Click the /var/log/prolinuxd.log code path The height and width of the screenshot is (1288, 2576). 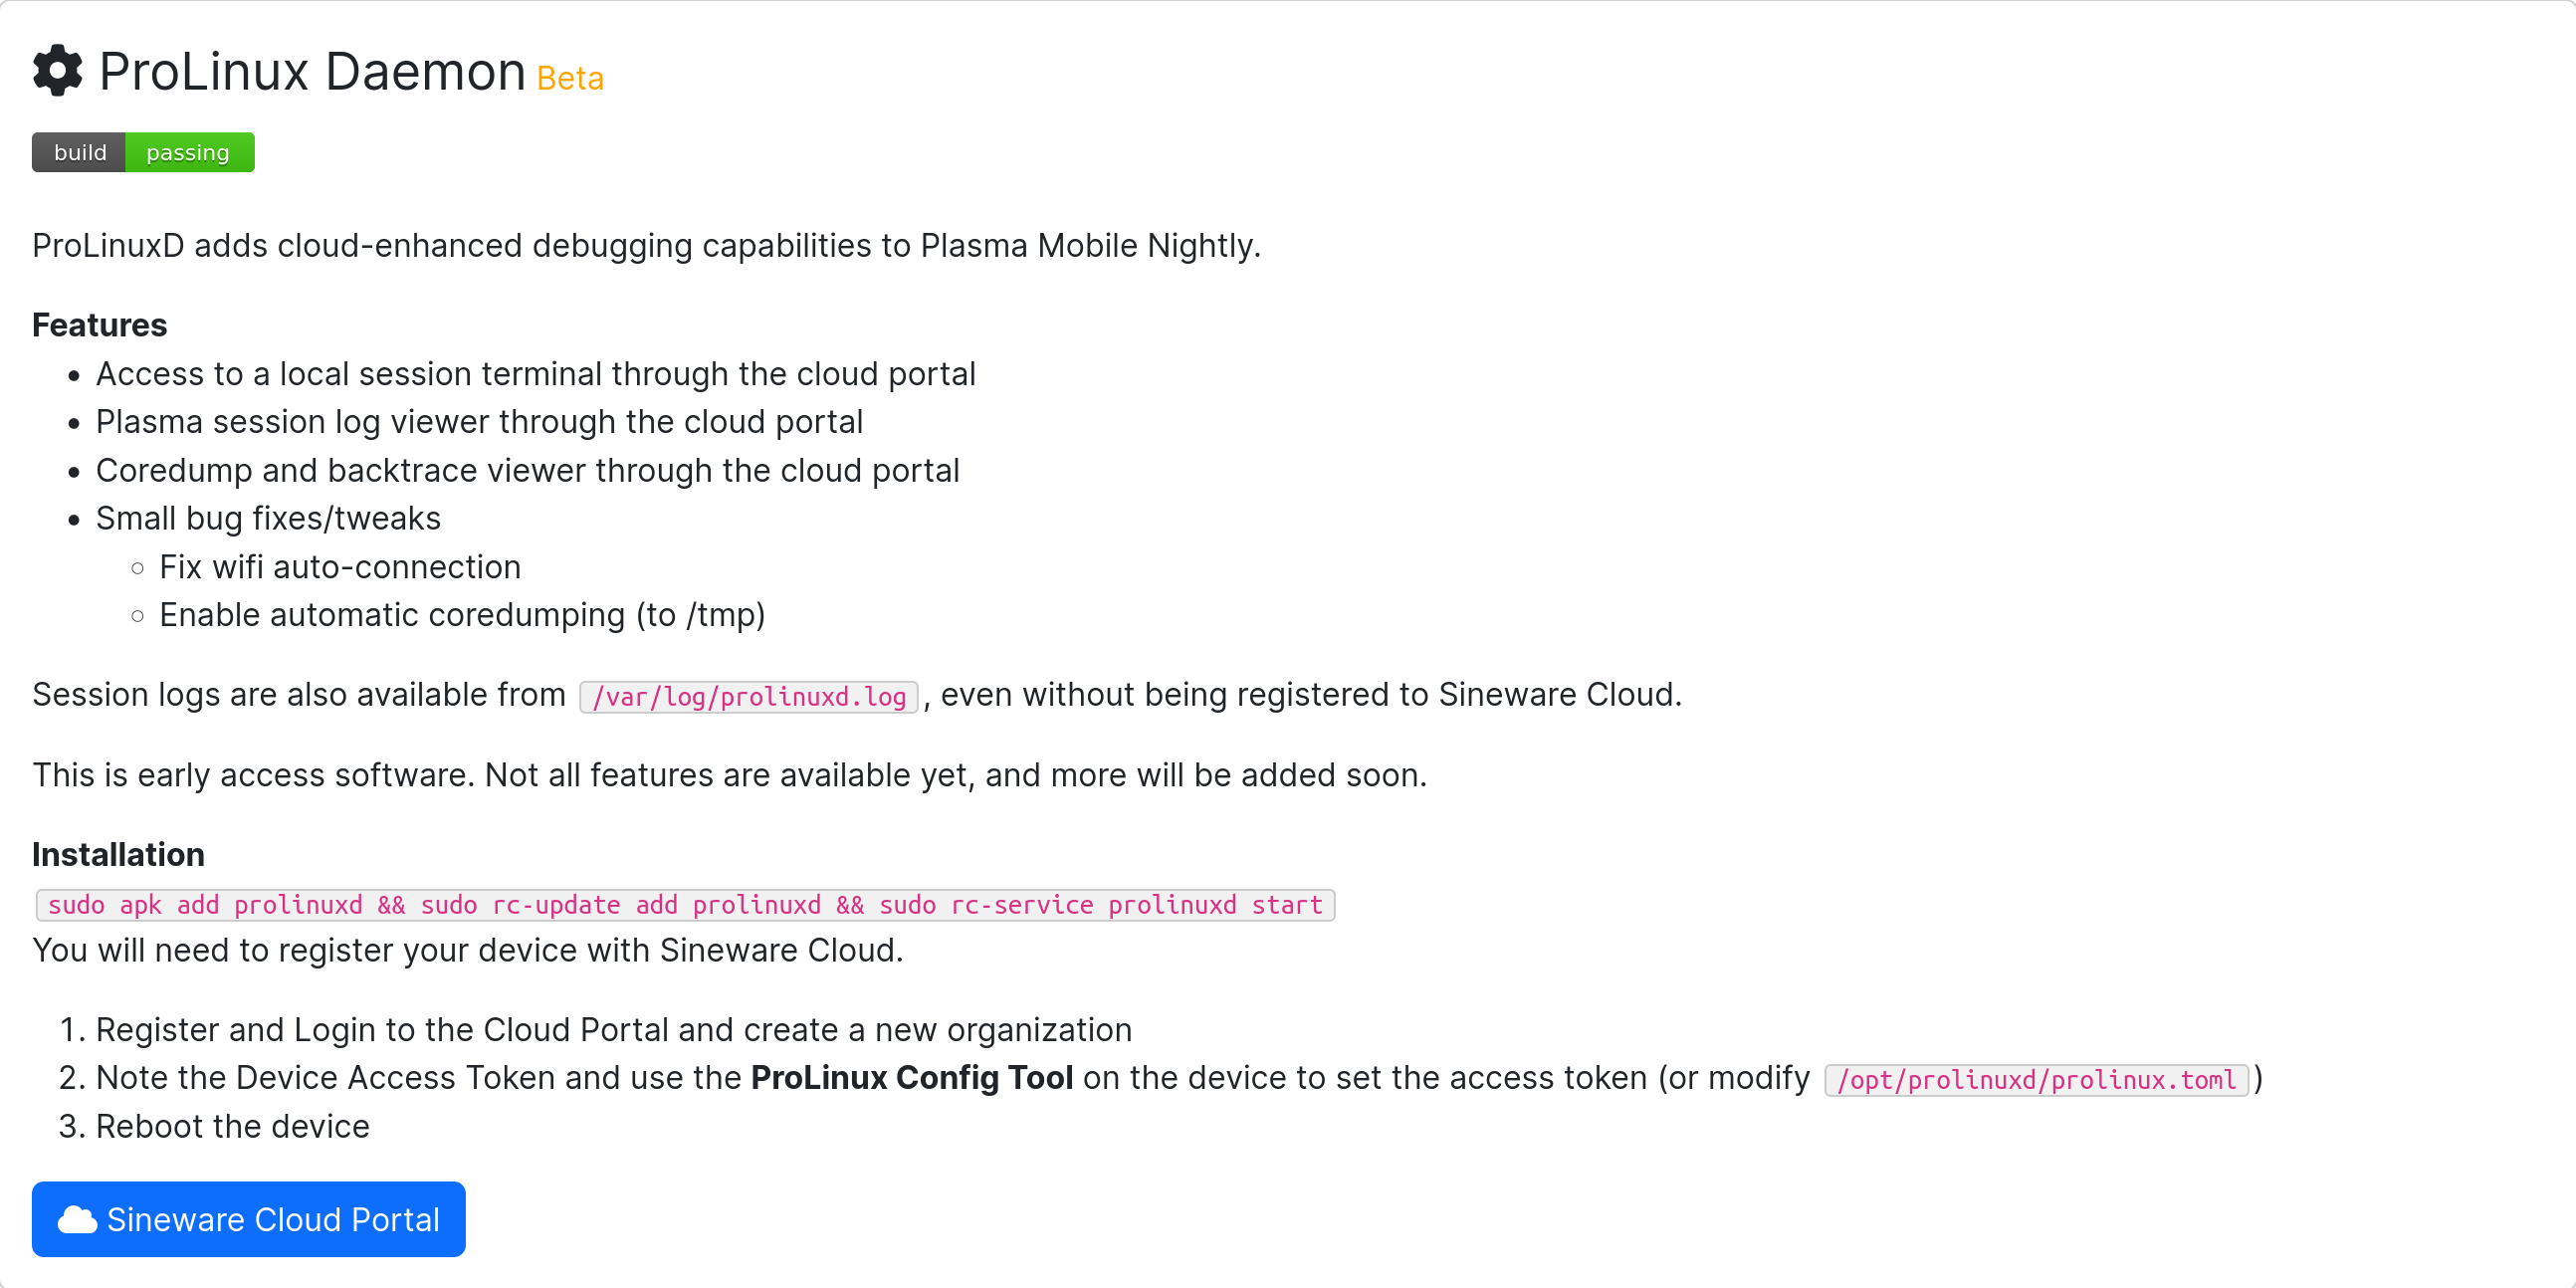[749, 696]
